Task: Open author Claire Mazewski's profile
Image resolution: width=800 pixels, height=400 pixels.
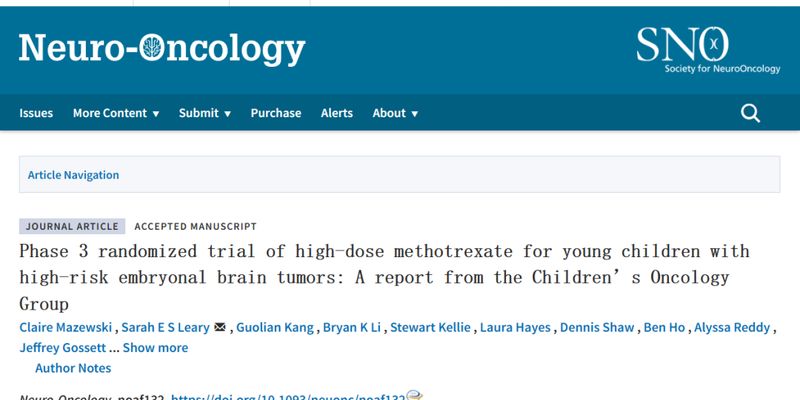Action: pyautogui.click(x=64, y=328)
